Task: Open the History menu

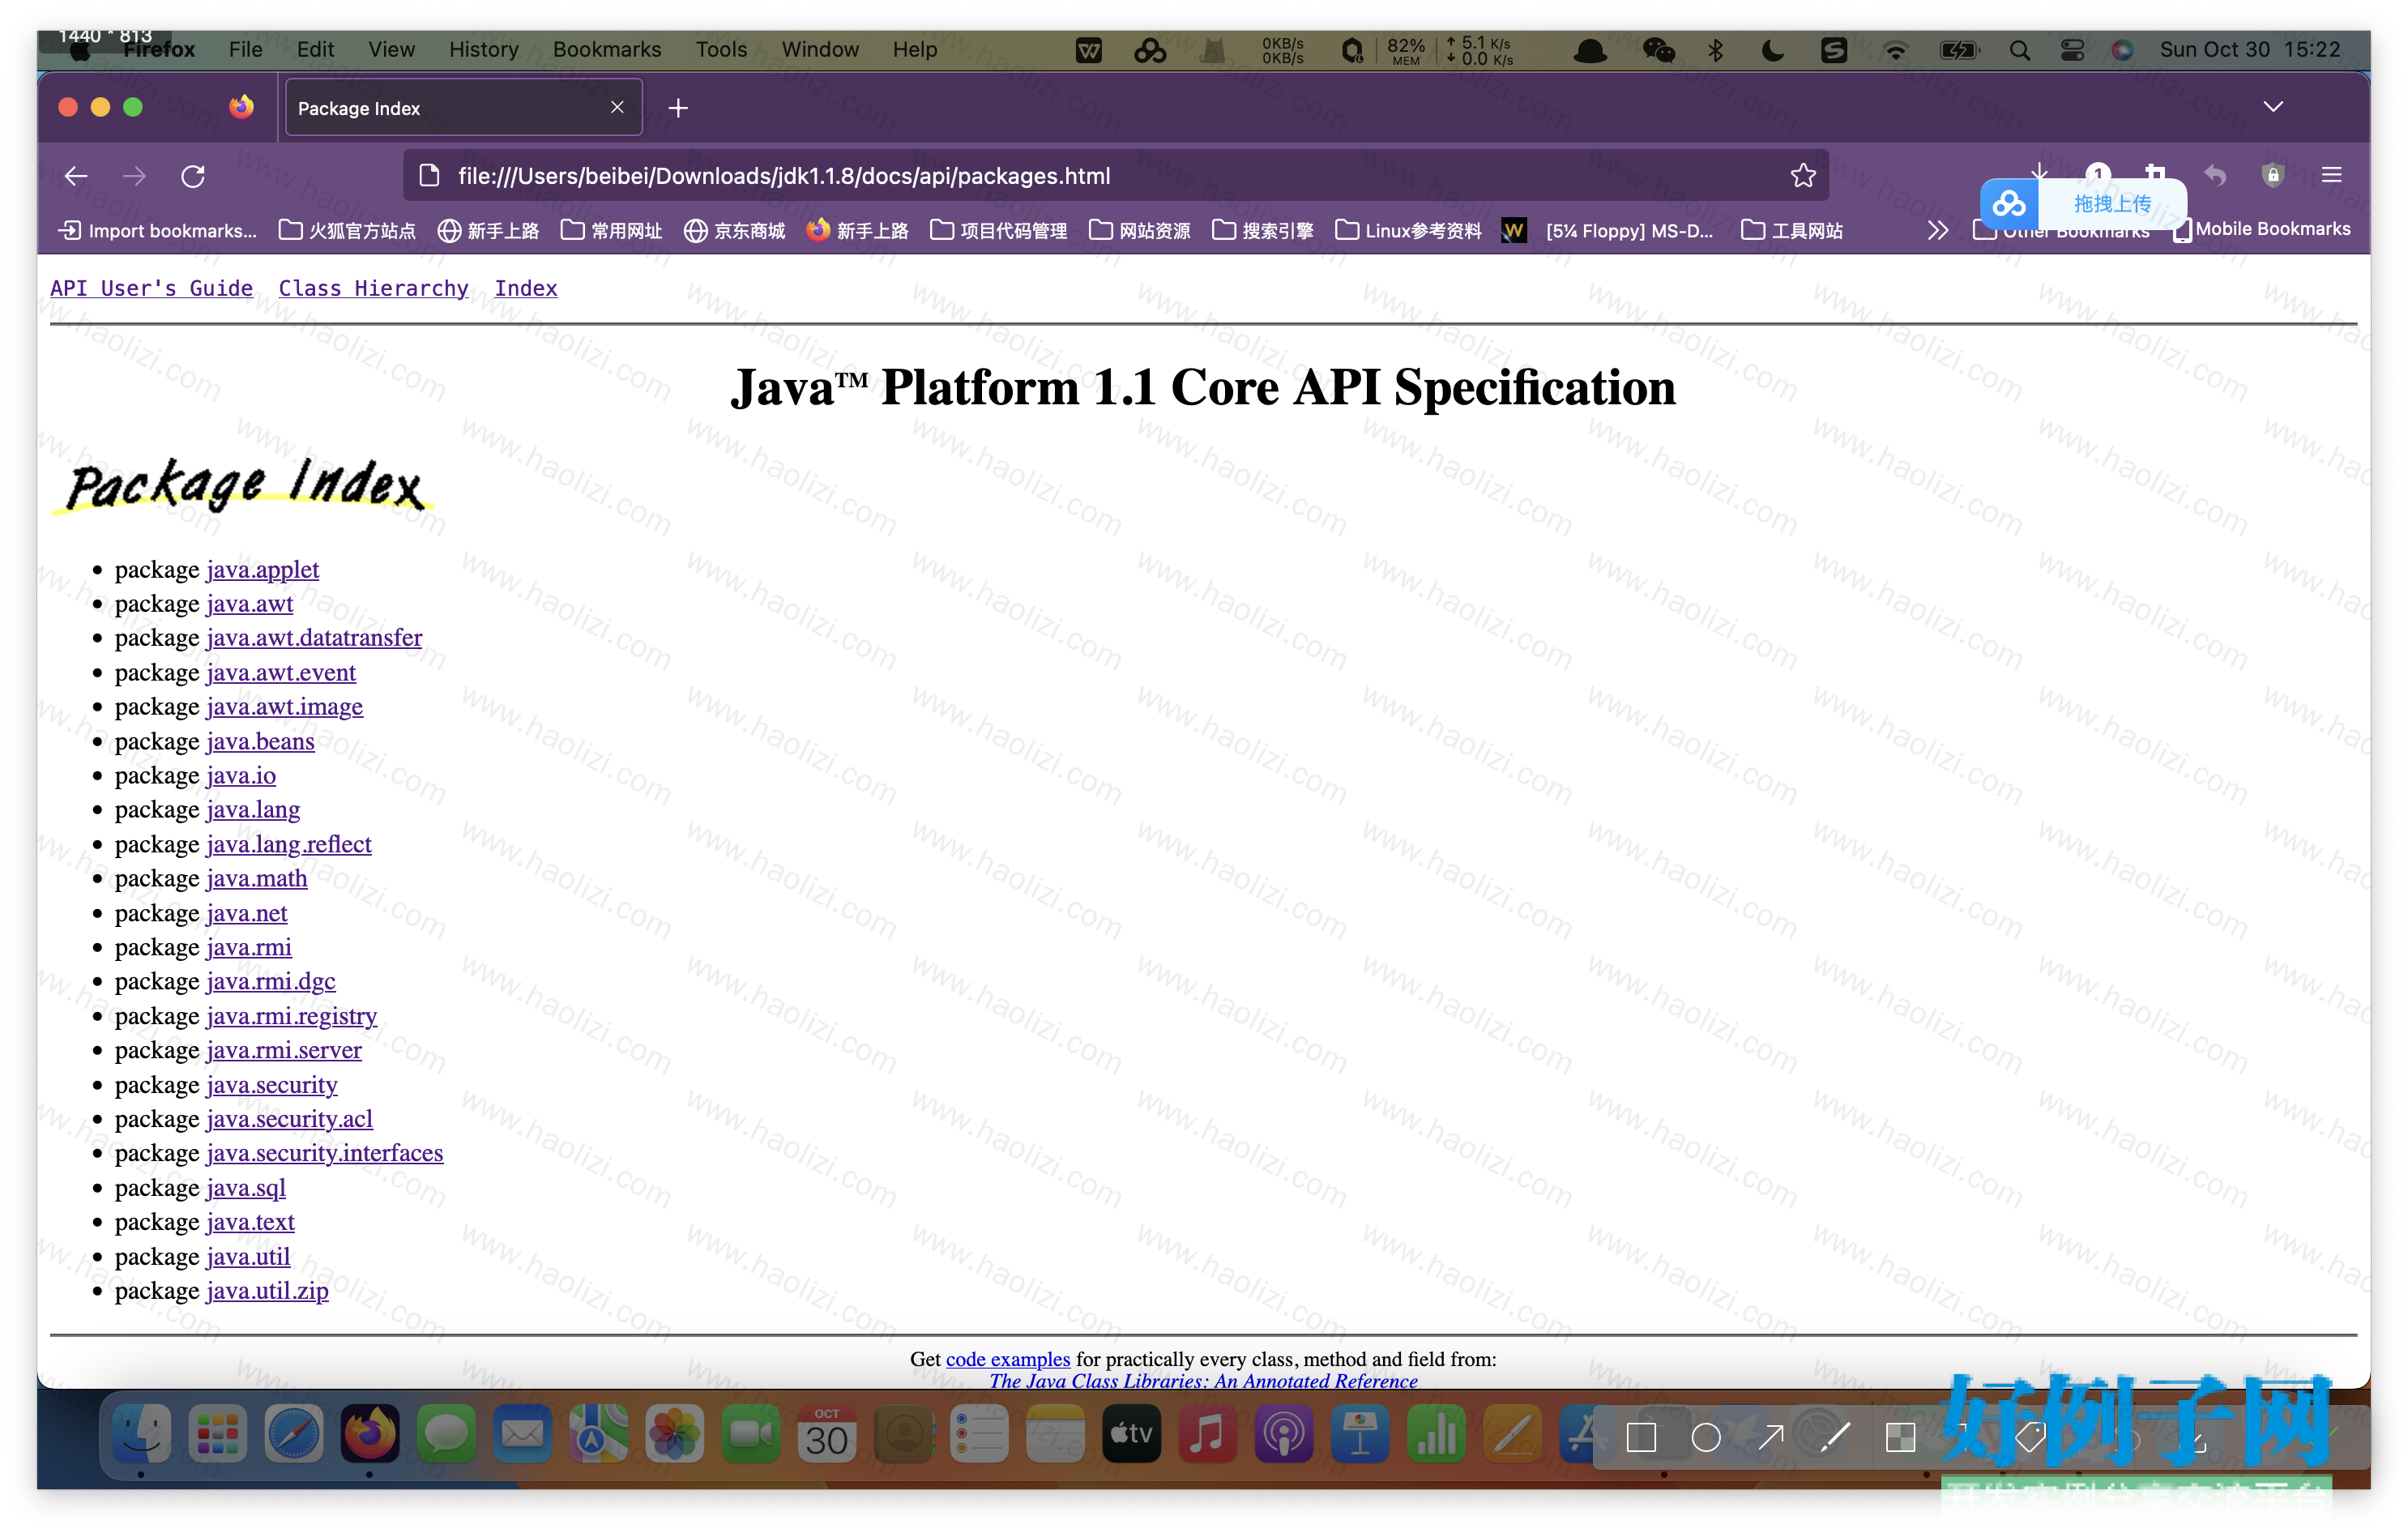Action: (x=483, y=50)
